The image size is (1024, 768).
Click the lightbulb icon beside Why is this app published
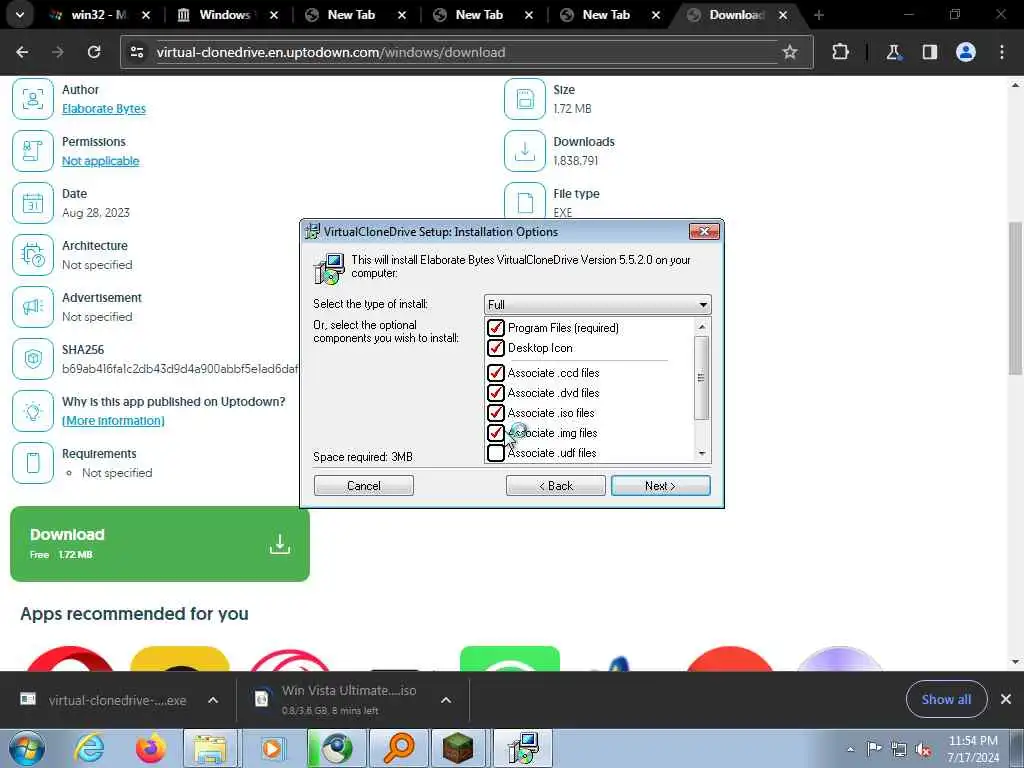[x=33, y=411]
